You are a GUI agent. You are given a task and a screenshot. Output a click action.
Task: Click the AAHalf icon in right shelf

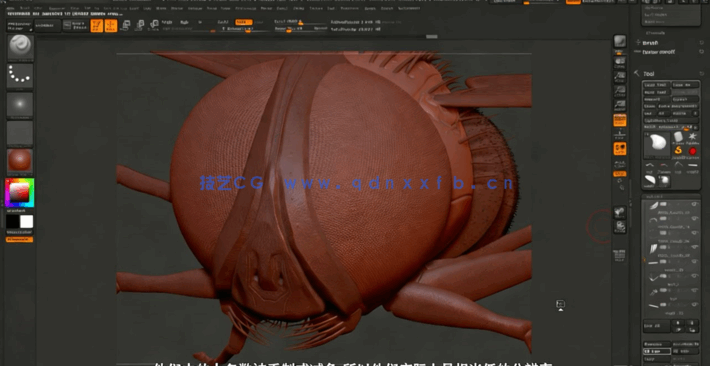coord(619,106)
